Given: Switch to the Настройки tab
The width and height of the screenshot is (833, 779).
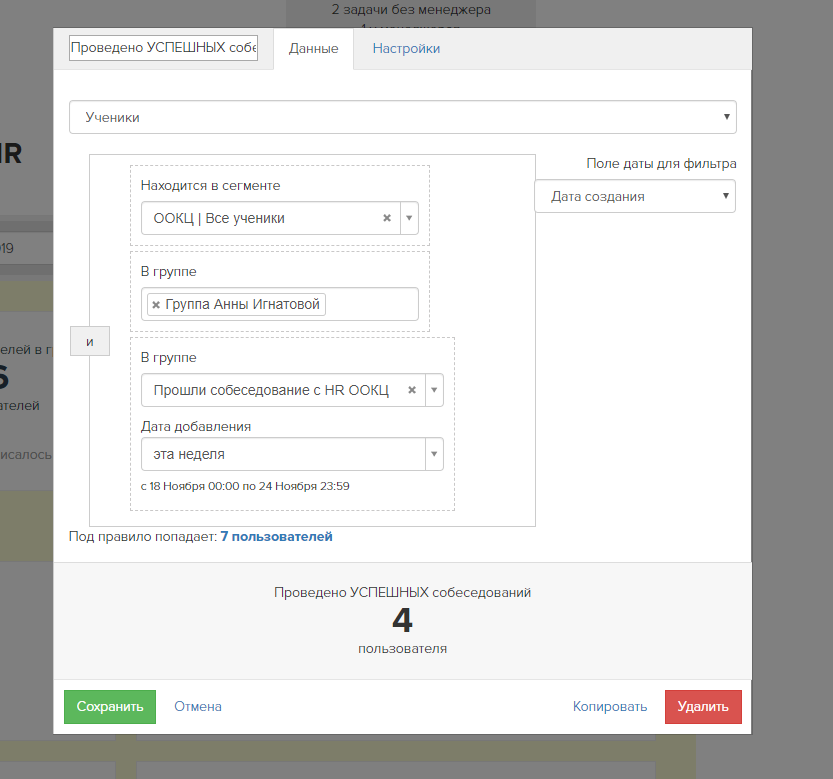Looking at the screenshot, I should [406, 48].
